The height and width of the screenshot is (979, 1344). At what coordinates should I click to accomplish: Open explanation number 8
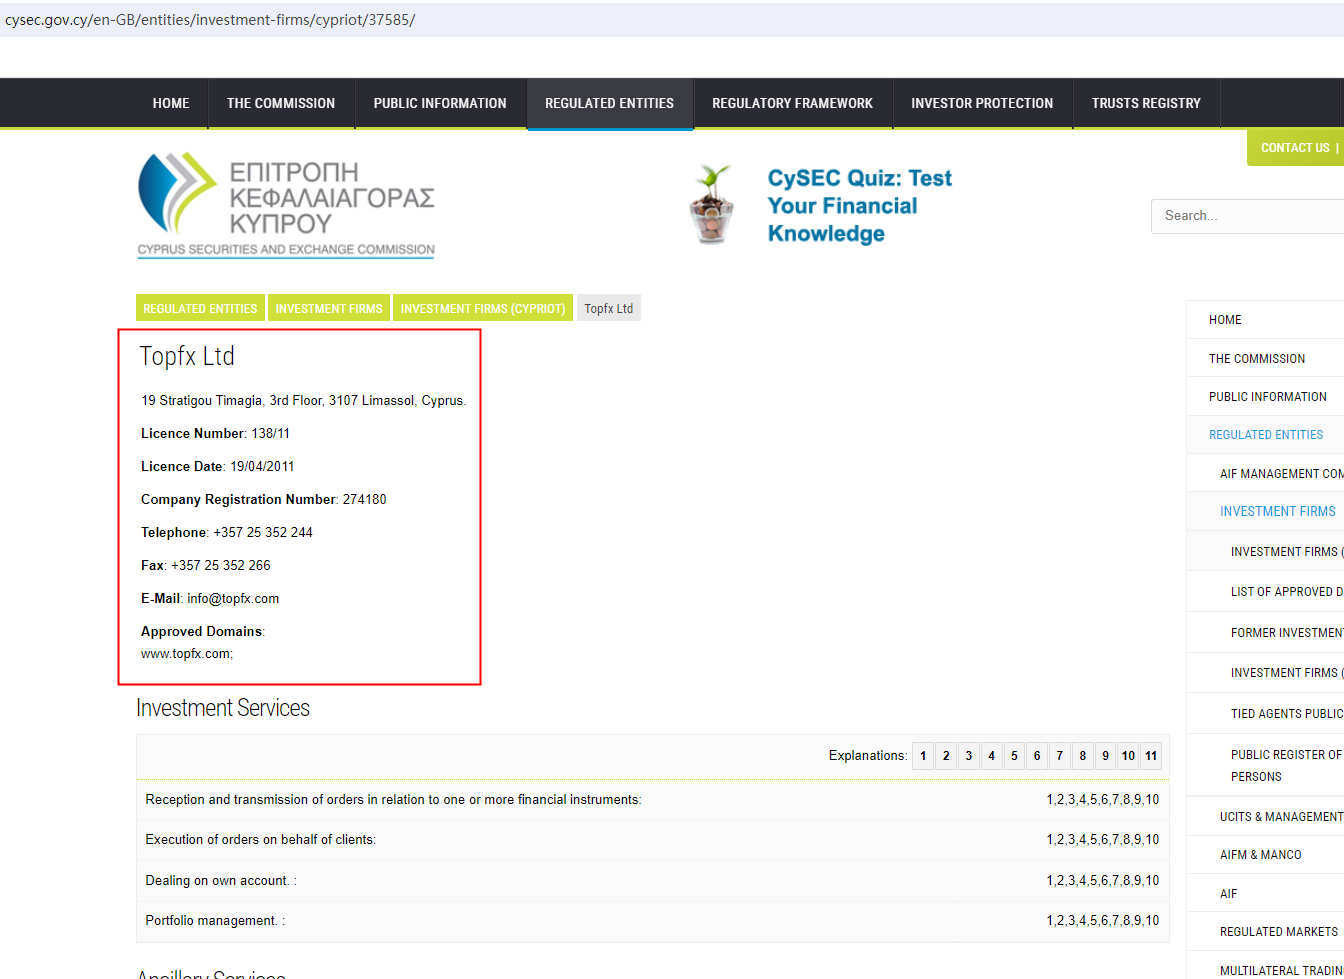(x=1082, y=756)
